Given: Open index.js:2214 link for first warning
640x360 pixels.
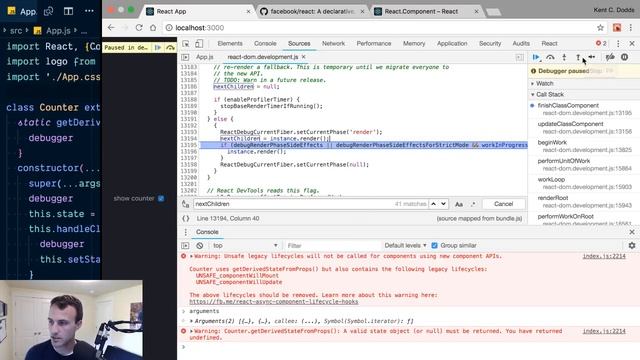Looking at the screenshot, I should (x=604, y=256).
